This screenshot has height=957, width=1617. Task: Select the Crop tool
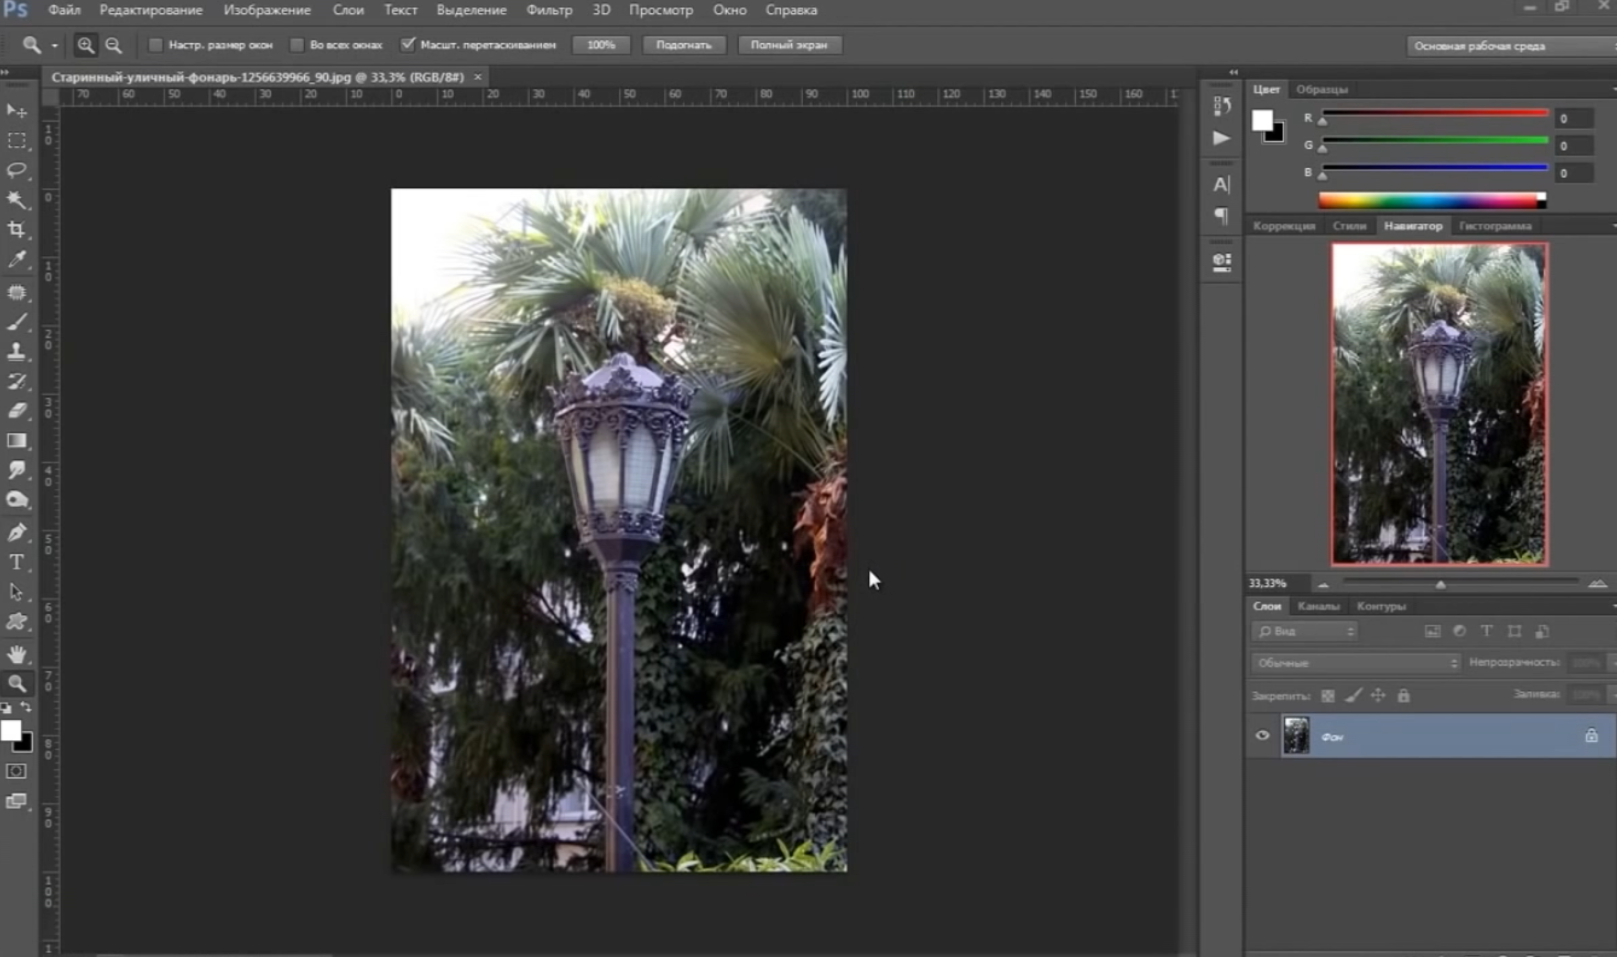(x=17, y=230)
